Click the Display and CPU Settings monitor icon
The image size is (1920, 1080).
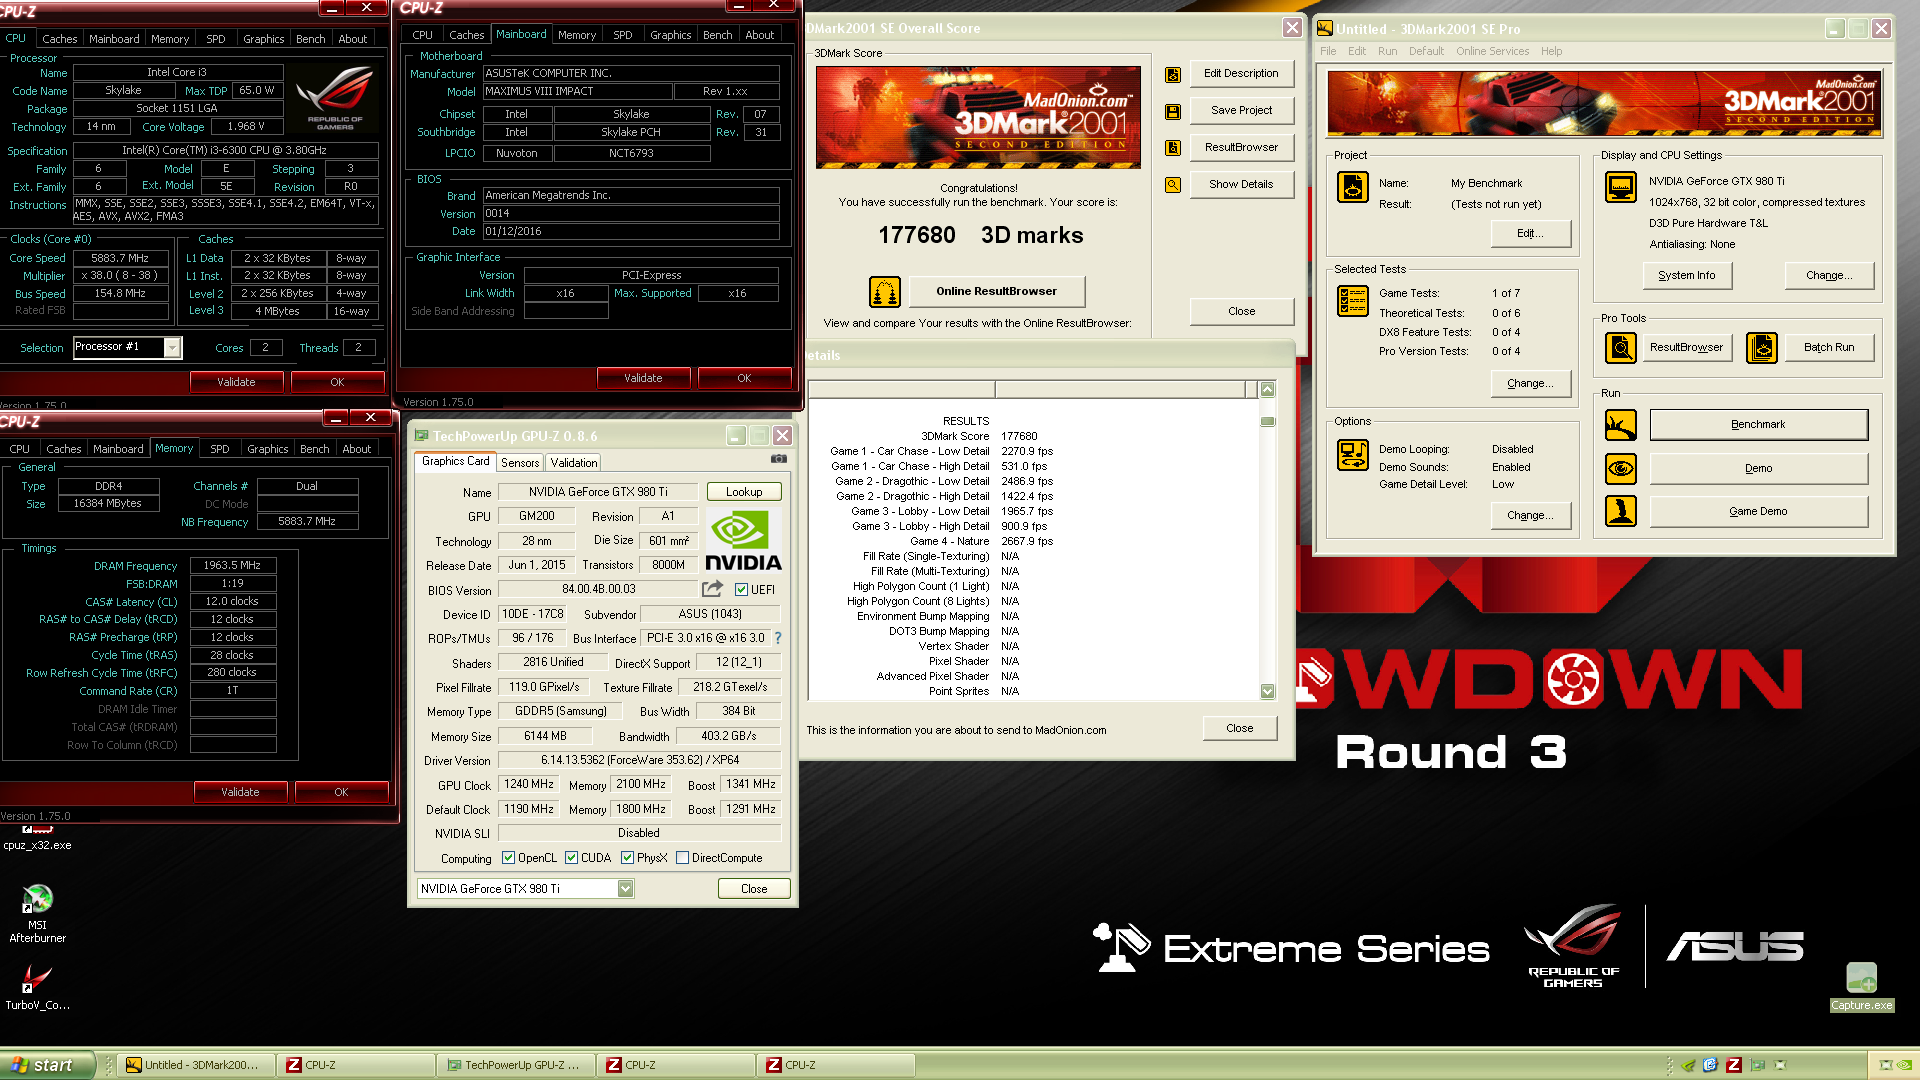click(1621, 187)
